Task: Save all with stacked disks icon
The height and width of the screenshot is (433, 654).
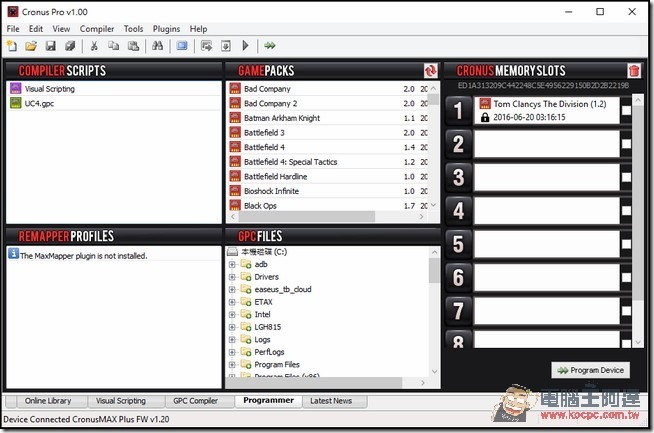Action: coord(70,45)
